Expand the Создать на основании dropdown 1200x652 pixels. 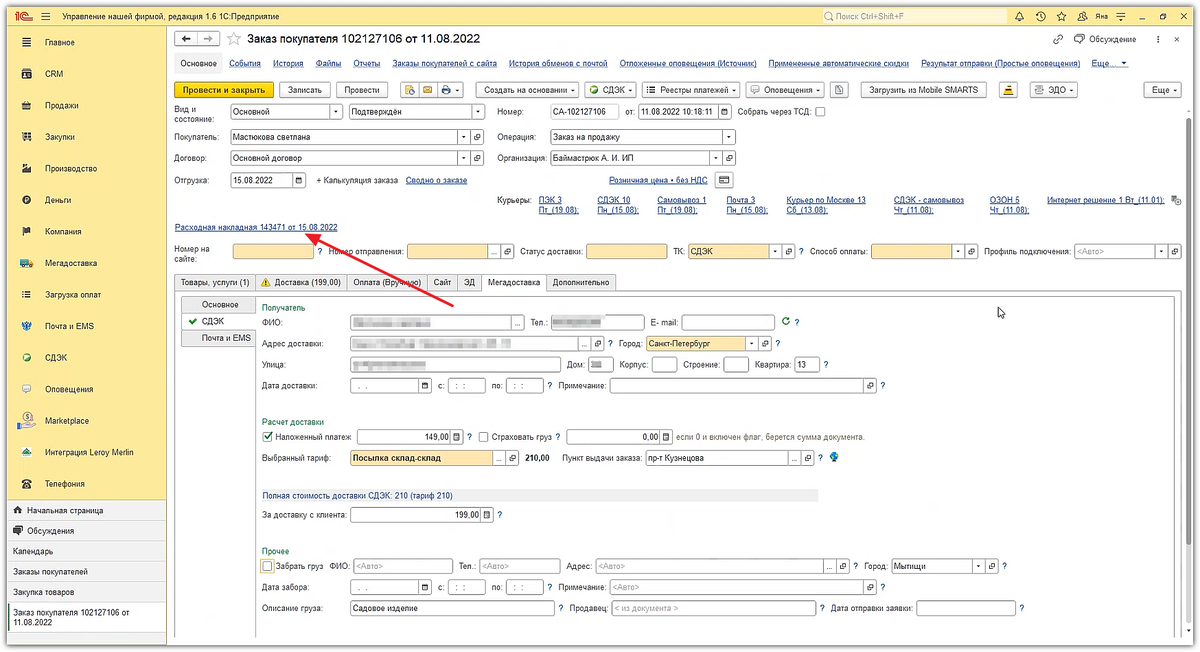pyautogui.click(x=527, y=90)
